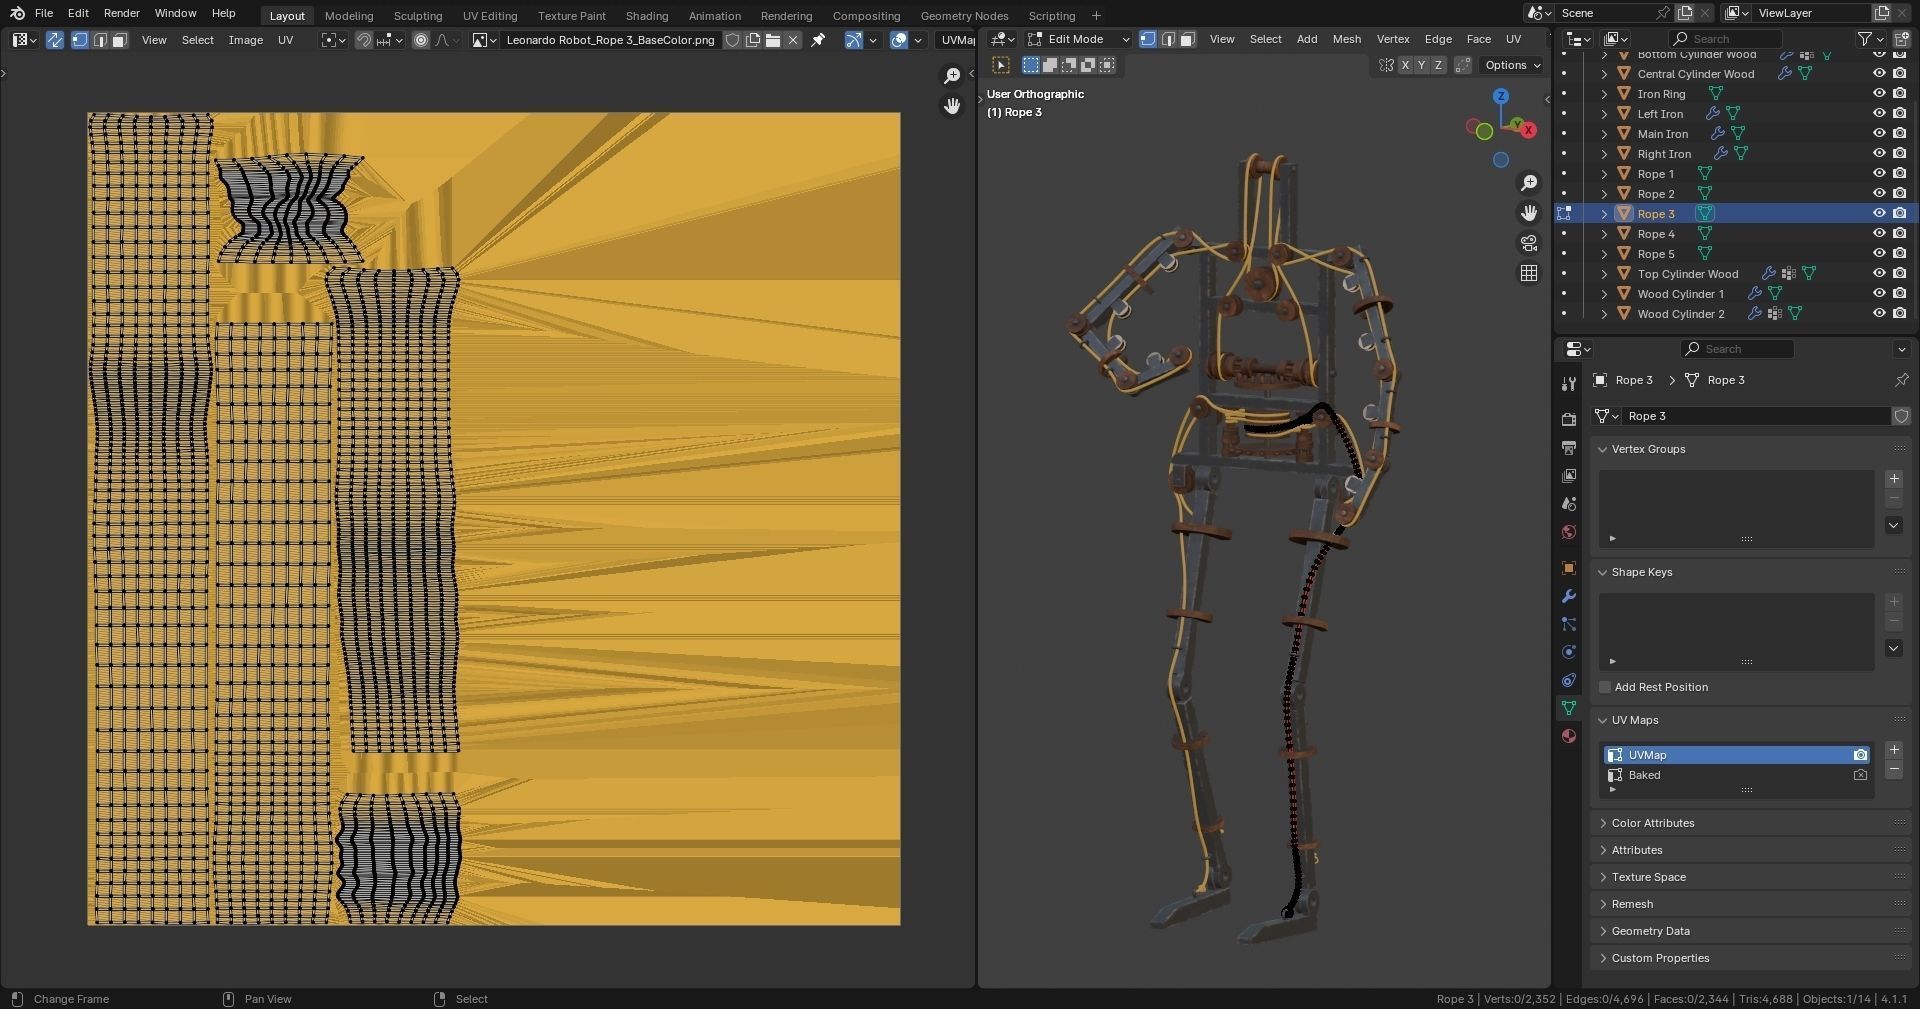Select edge select mode in 3D viewport header
Screen dimensions: 1920x1009
coord(1167,39)
